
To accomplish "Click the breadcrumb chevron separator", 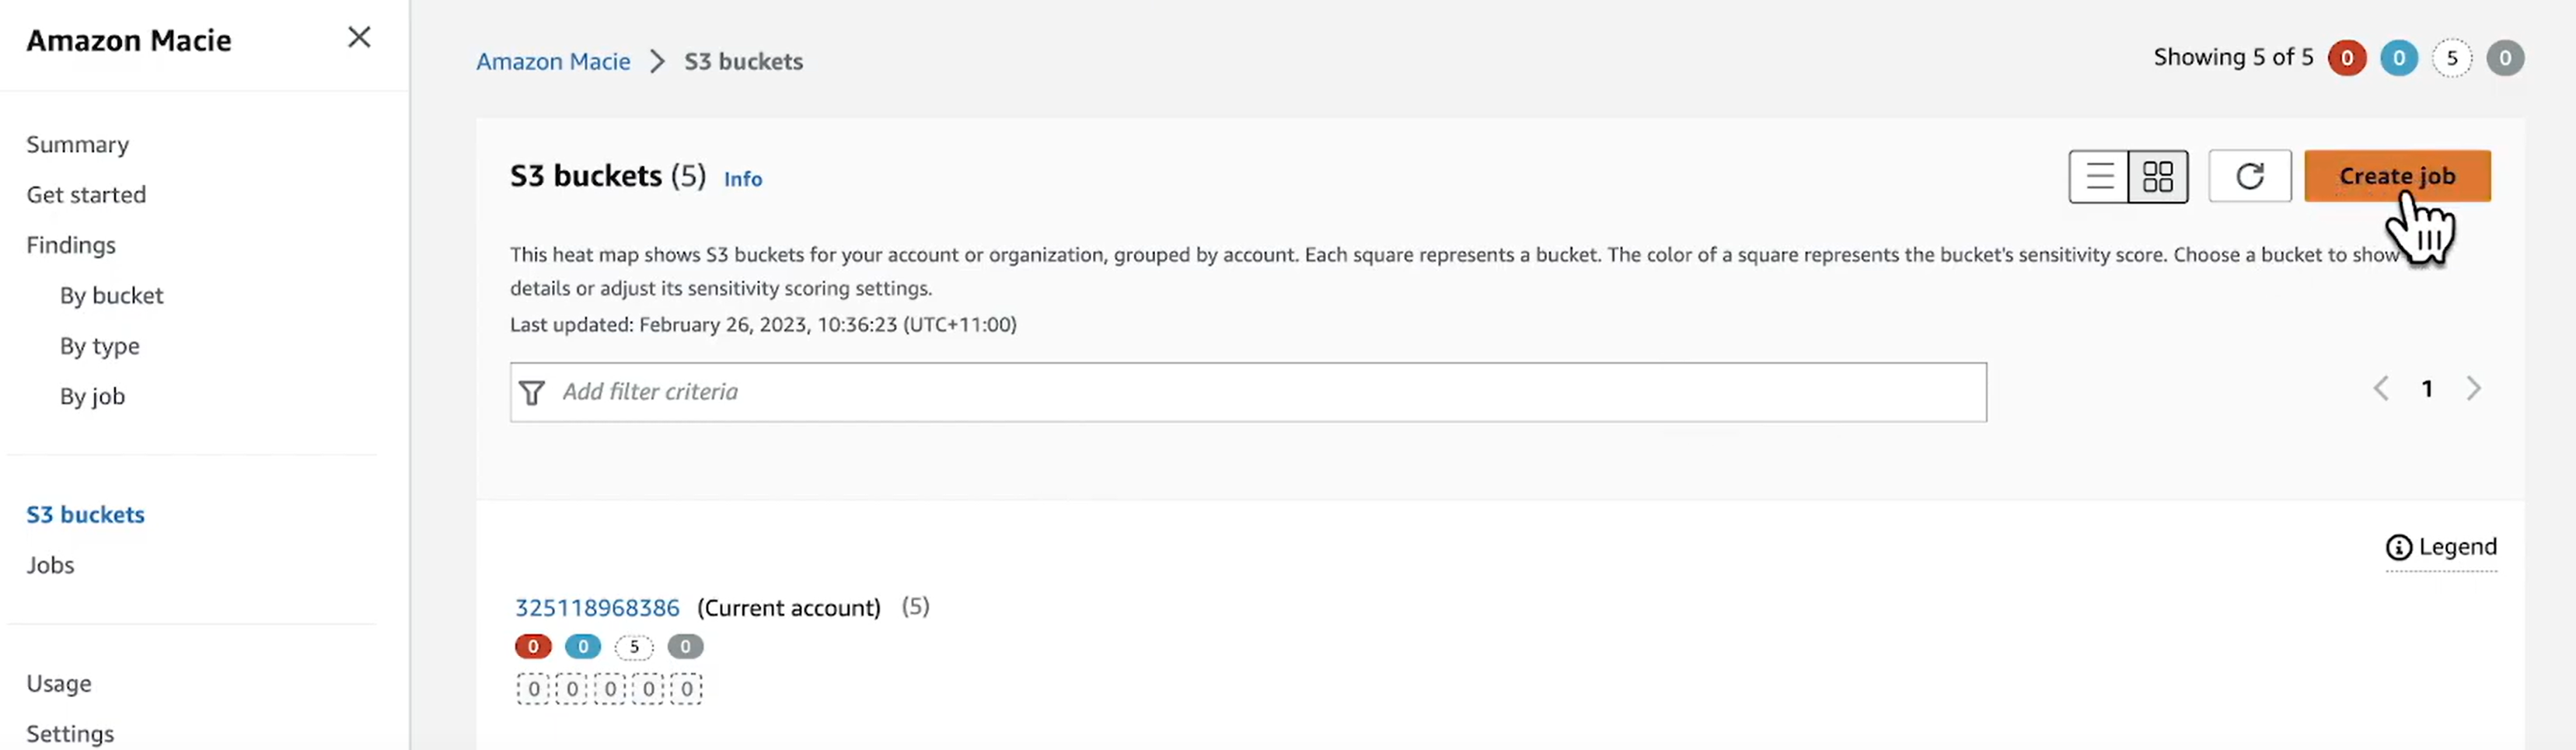I will (x=657, y=61).
